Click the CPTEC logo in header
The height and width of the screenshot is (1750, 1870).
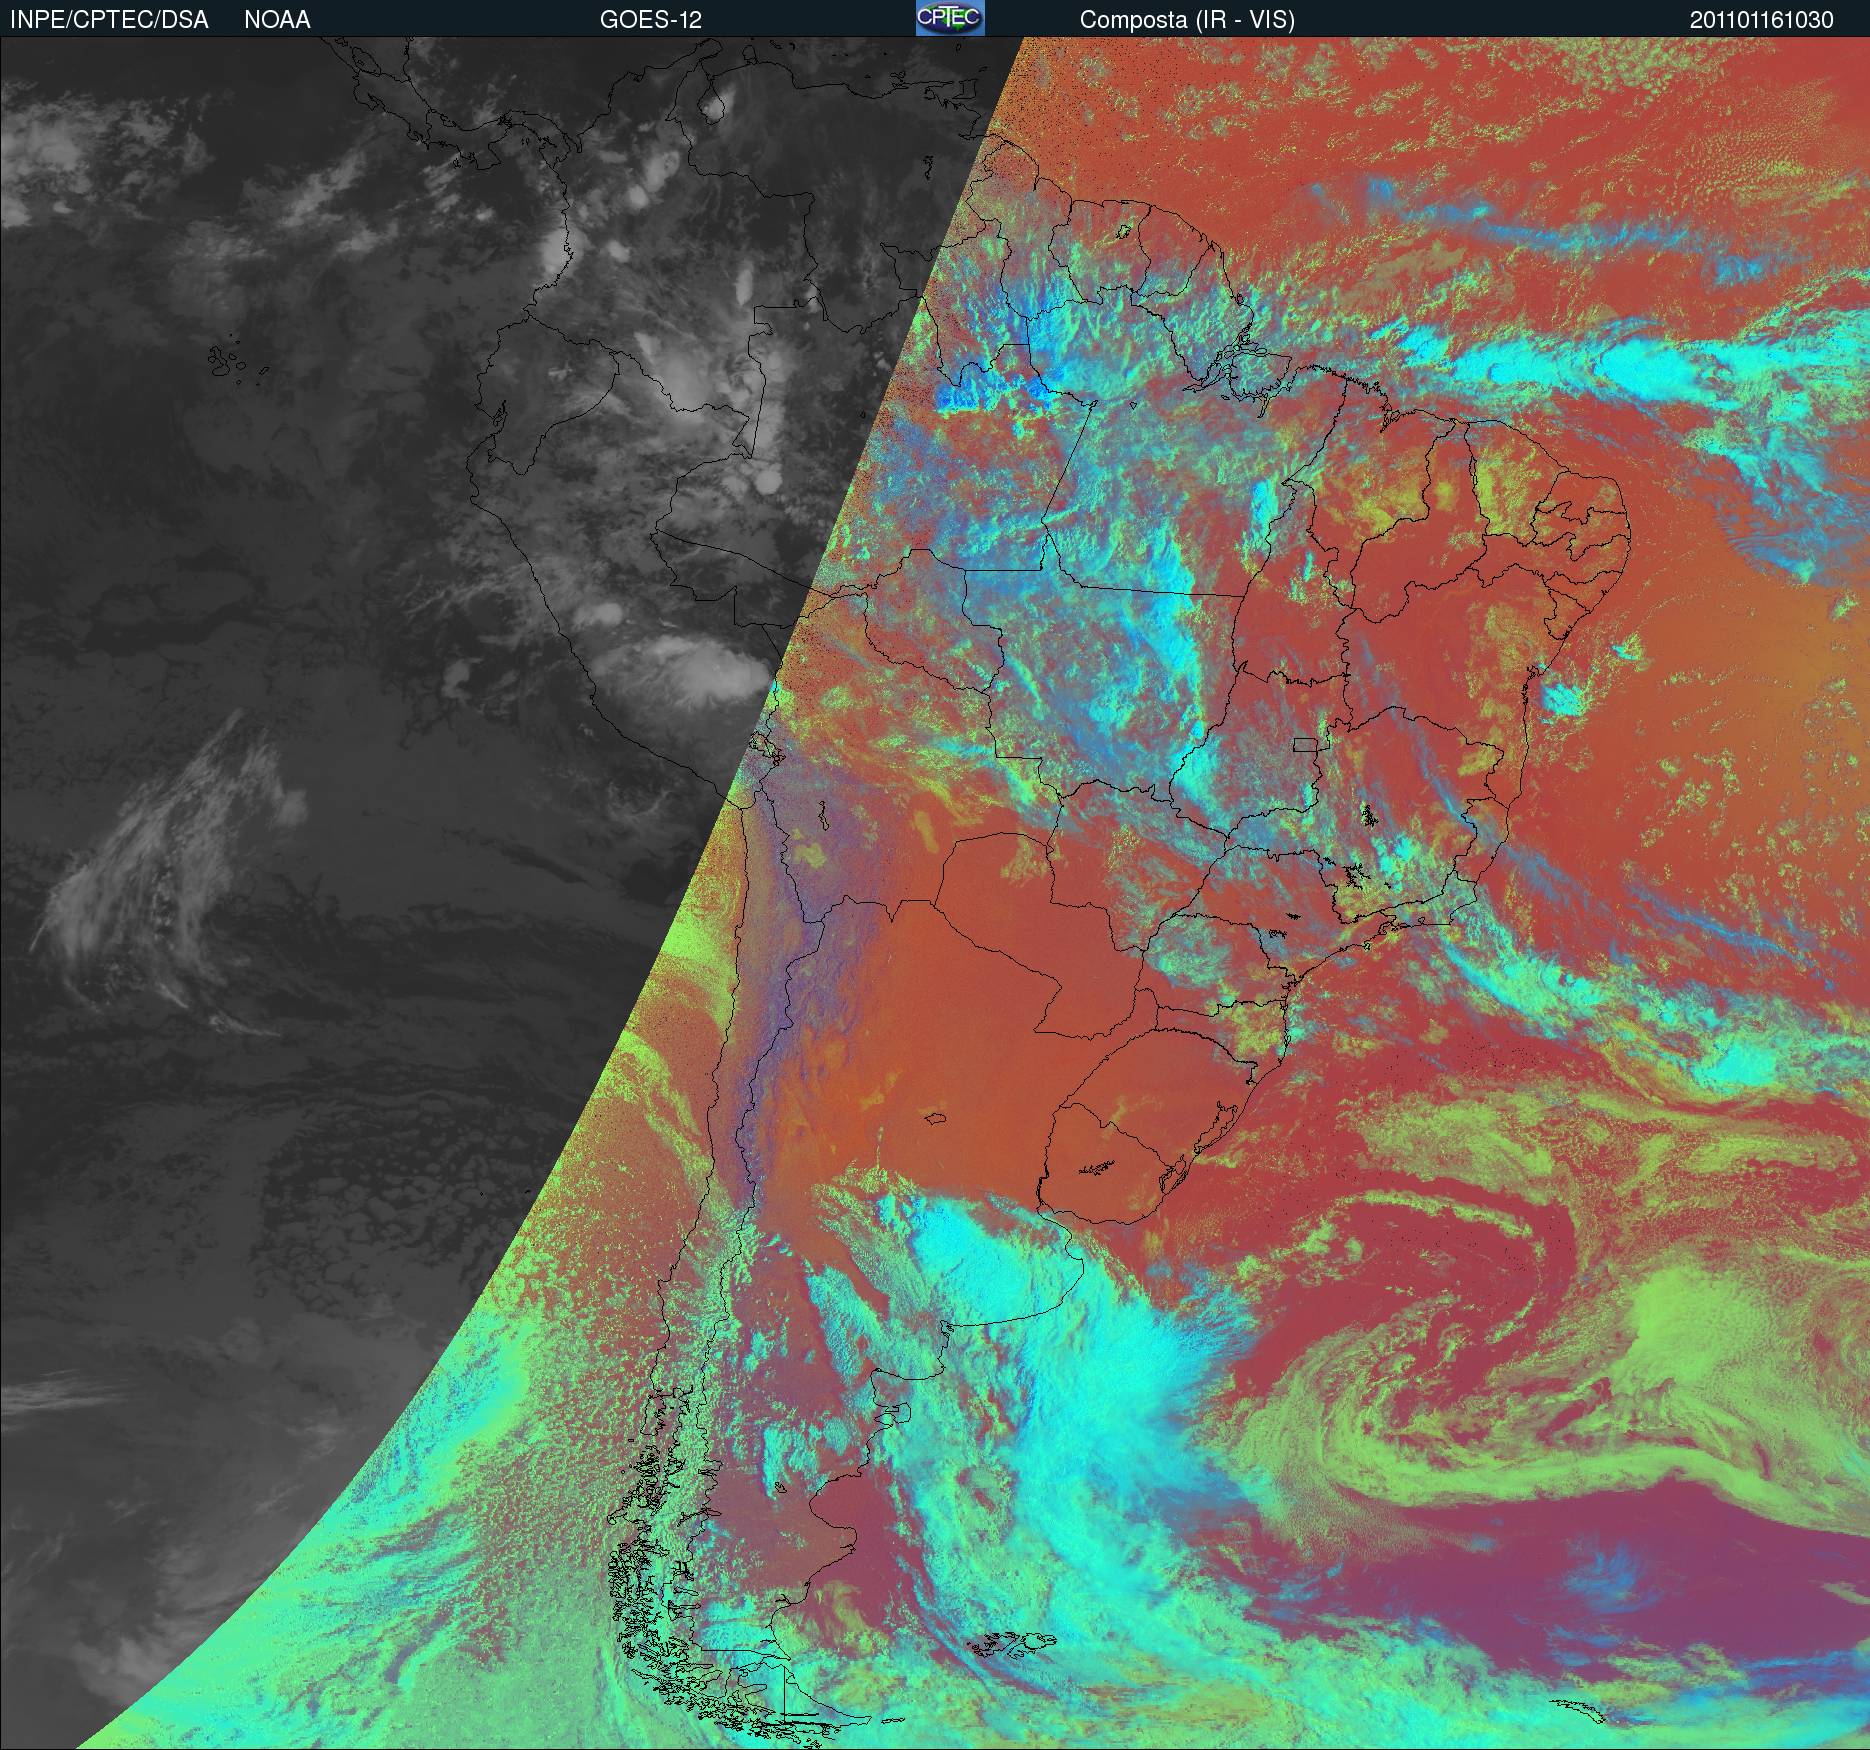coord(950,18)
